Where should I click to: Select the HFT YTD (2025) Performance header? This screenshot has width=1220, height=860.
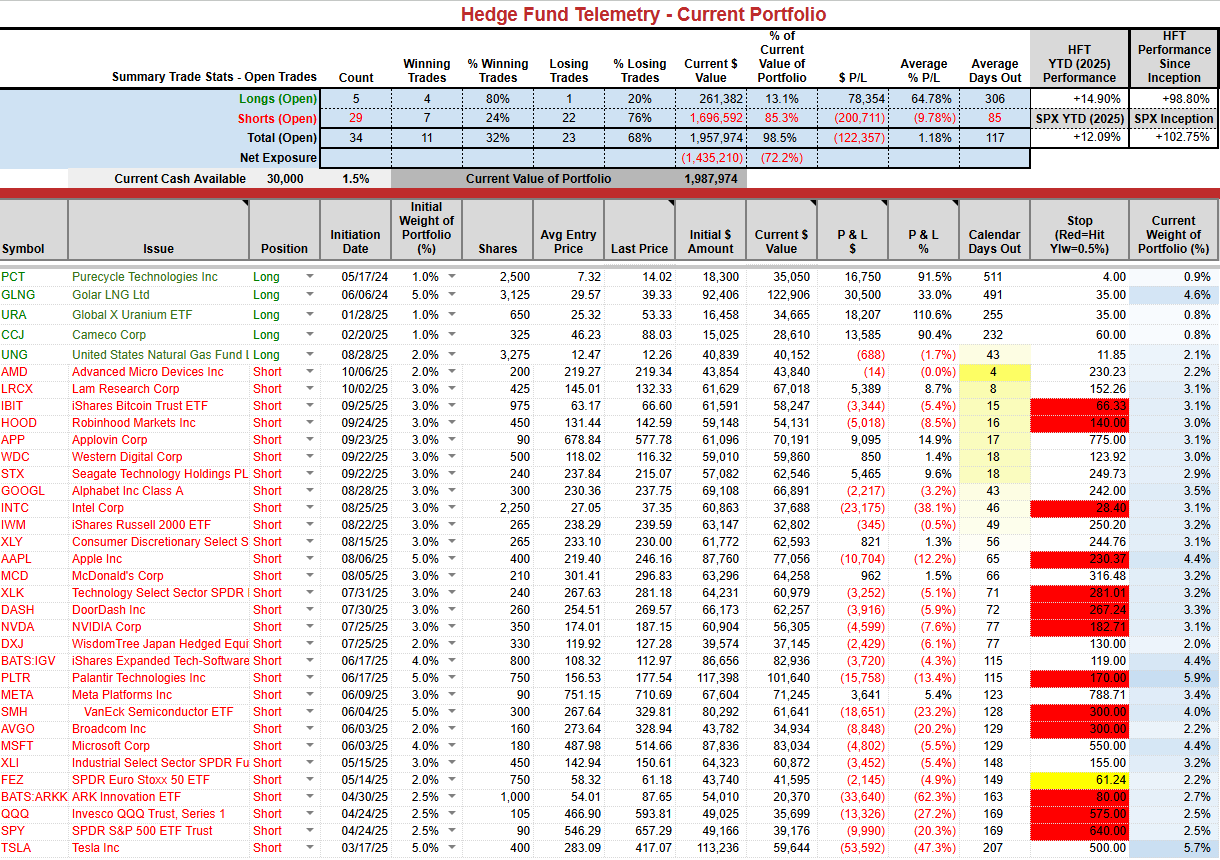coord(1079,63)
